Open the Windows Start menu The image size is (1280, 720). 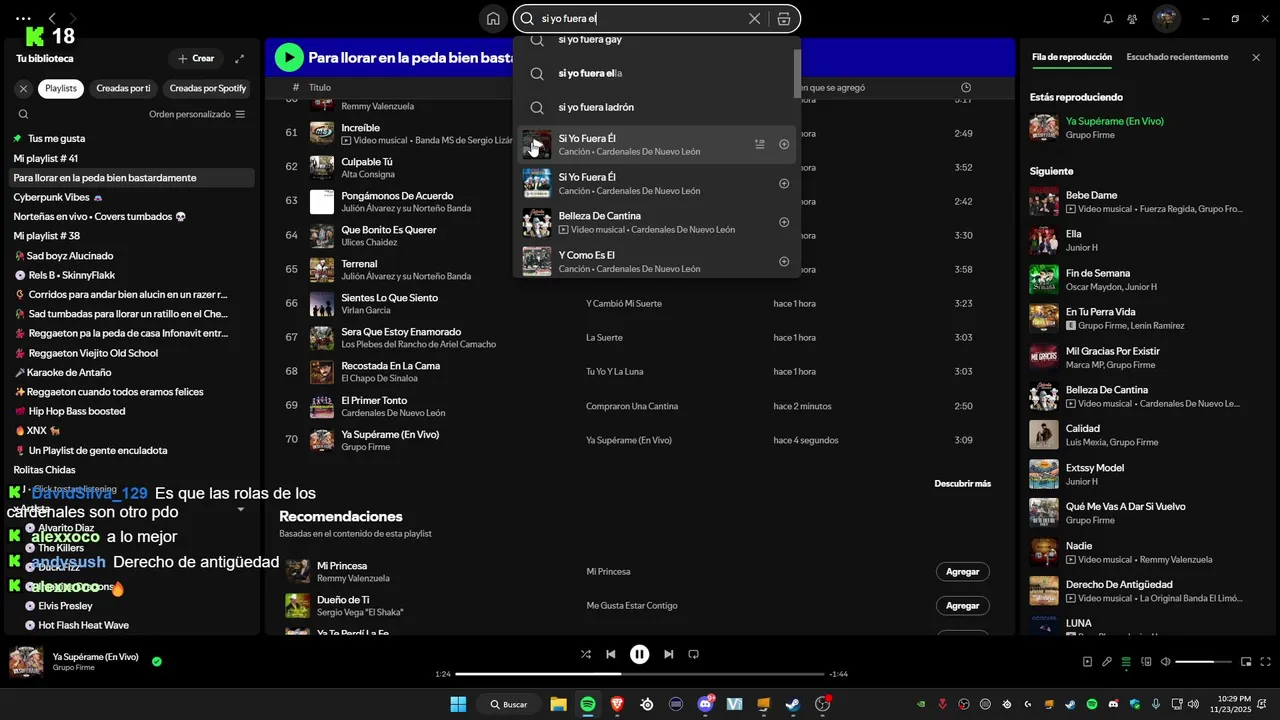(x=459, y=704)
